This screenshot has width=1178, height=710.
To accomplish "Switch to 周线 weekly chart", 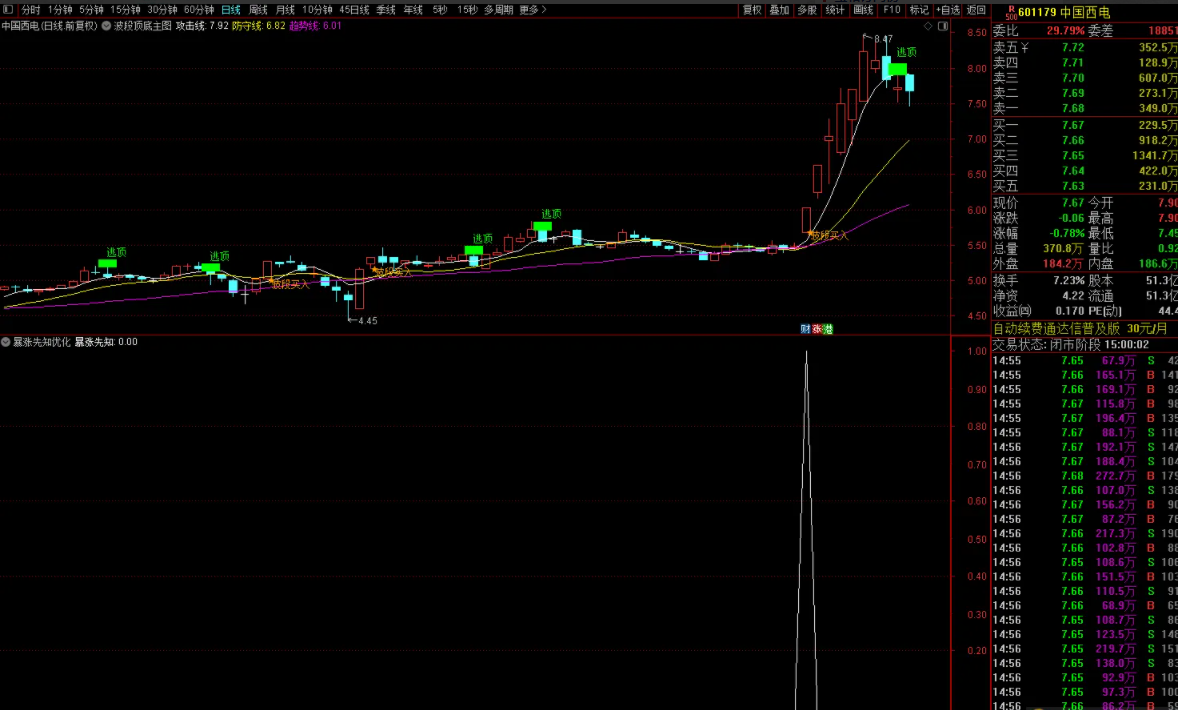I will [x=258, y=10].
